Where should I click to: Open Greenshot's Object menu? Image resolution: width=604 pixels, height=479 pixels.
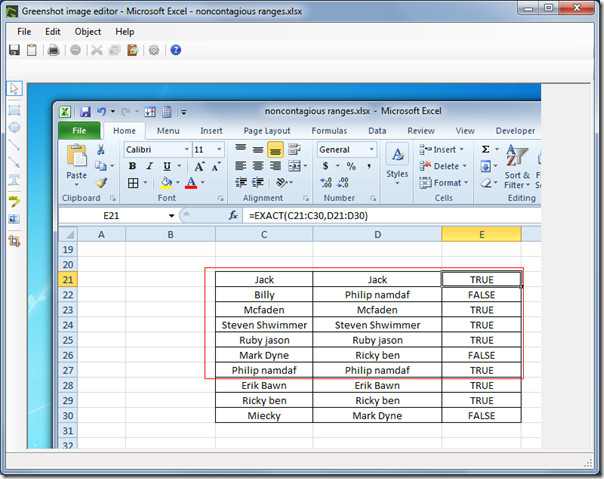coord(88,32)
